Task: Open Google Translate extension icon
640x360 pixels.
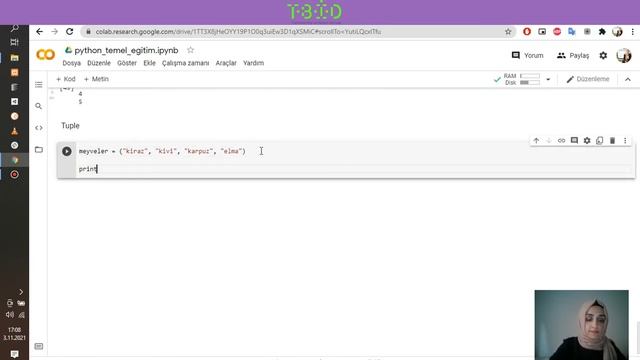Action: (x=572, y=31)
